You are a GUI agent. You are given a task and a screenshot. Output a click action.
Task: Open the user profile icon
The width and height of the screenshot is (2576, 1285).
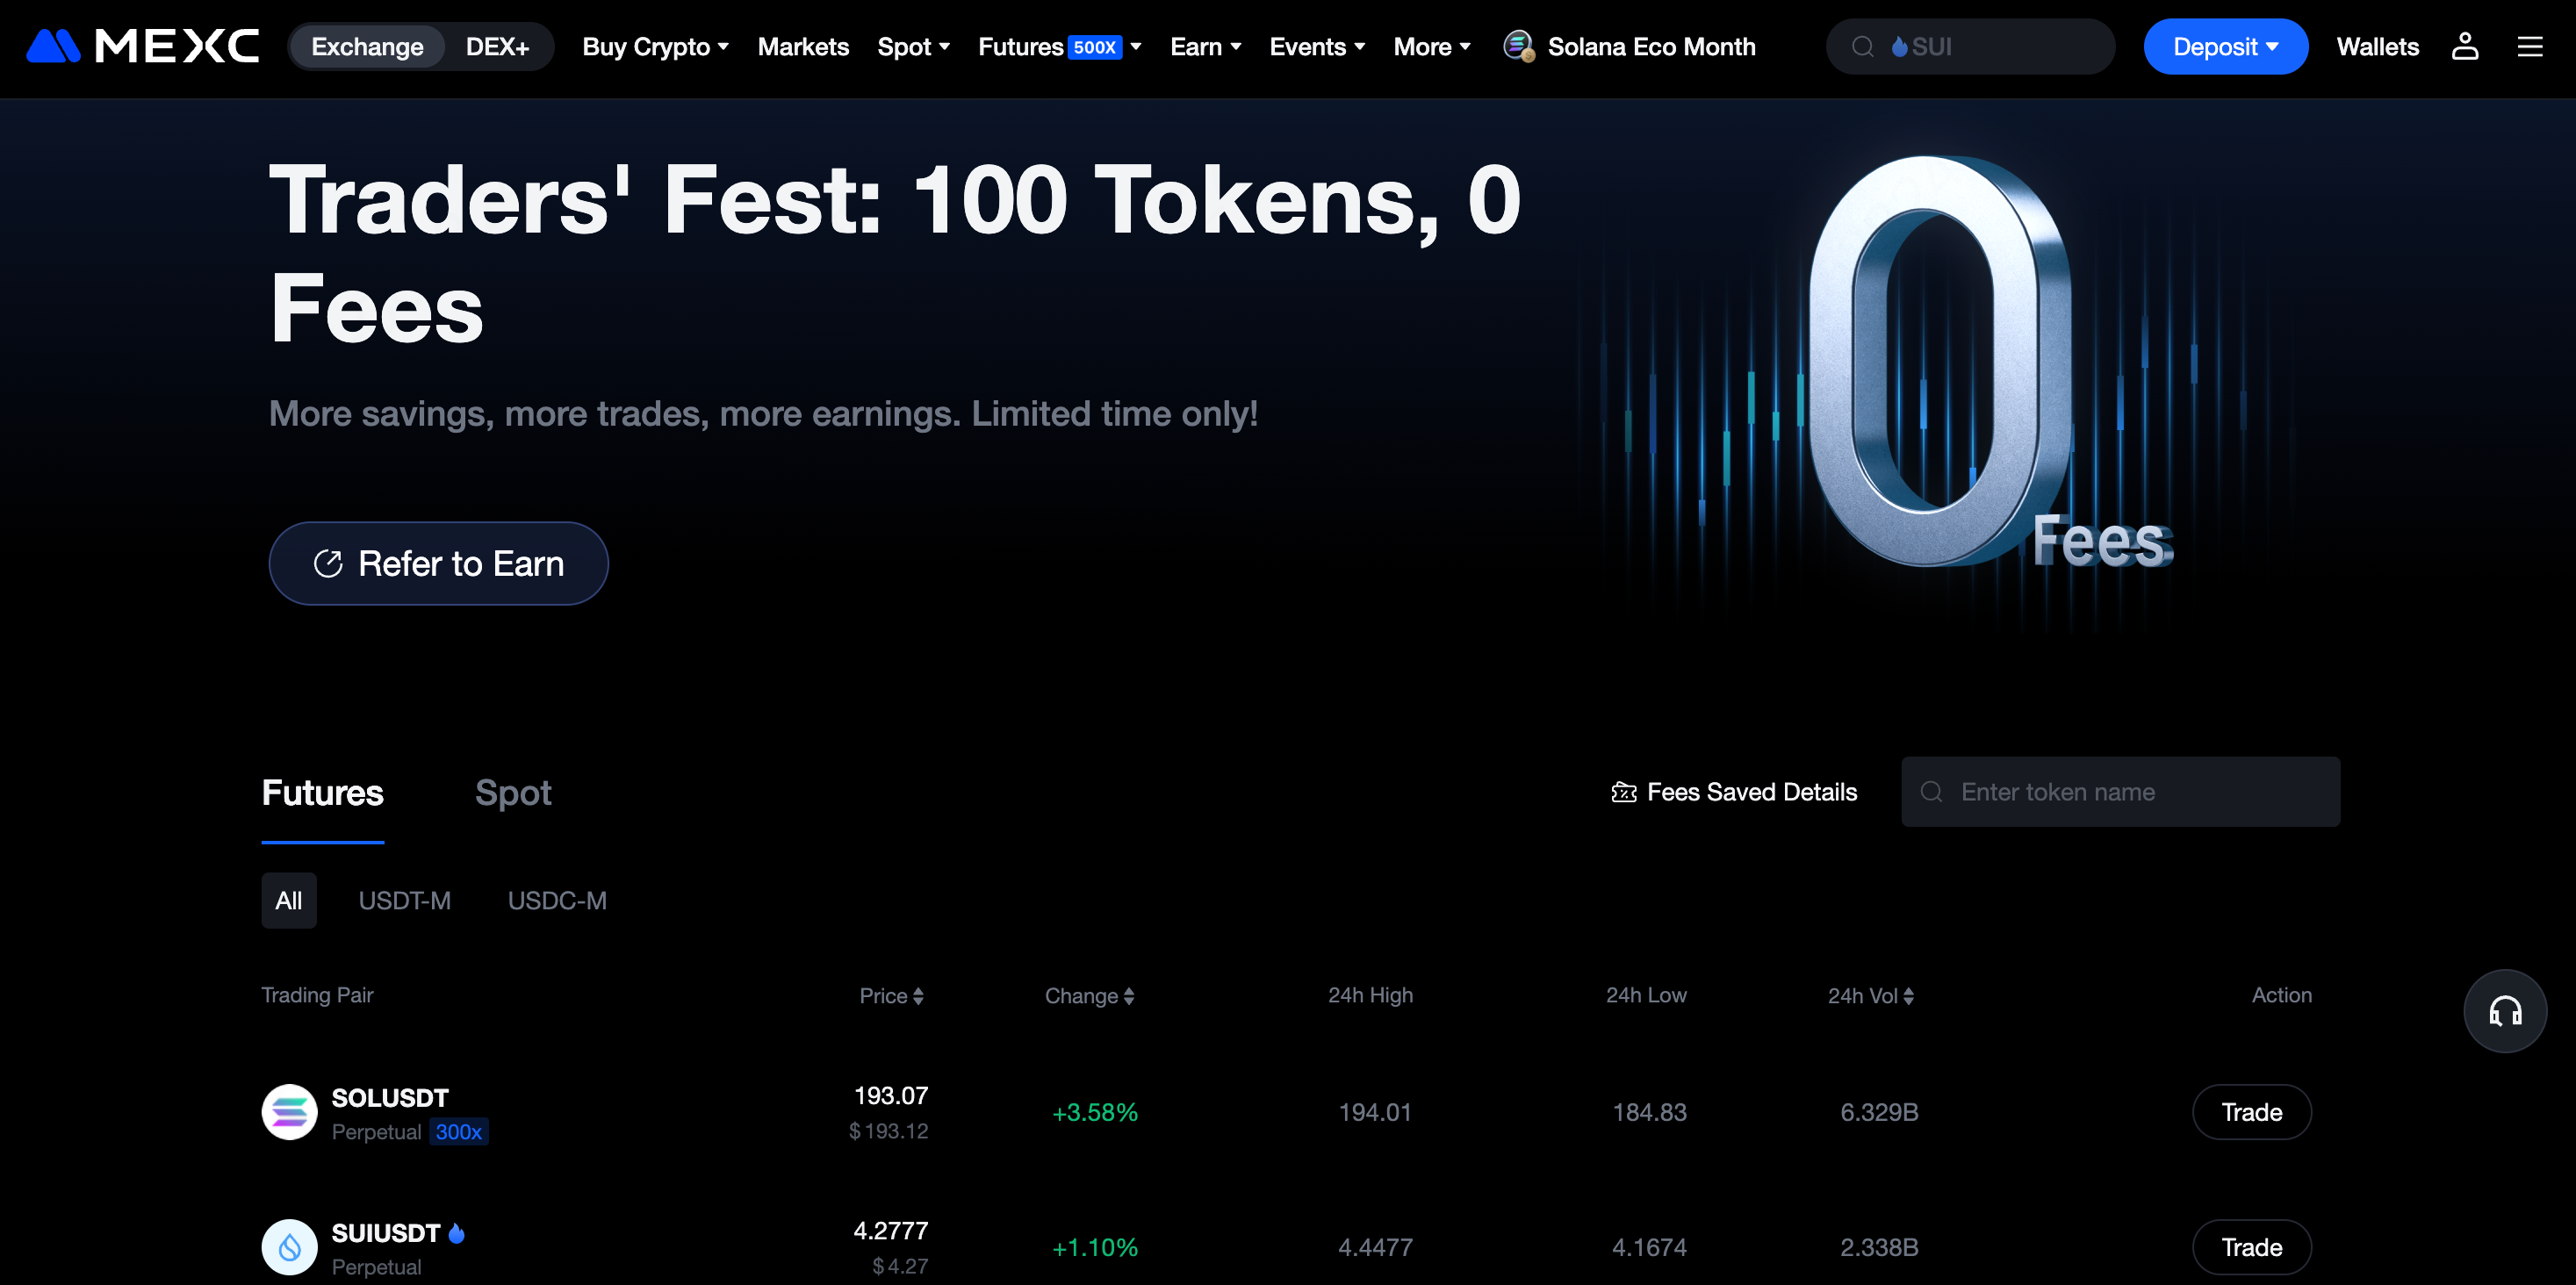[x=2464, y=46]
